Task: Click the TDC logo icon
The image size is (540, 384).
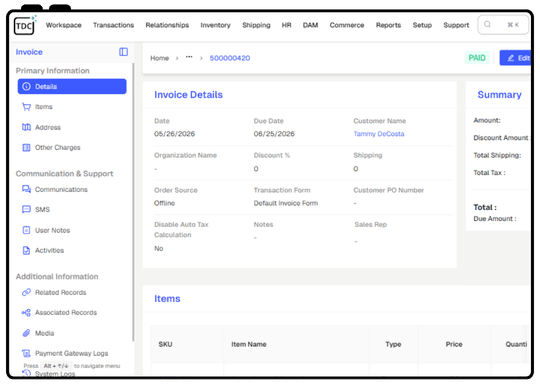Action: [24, 26]
